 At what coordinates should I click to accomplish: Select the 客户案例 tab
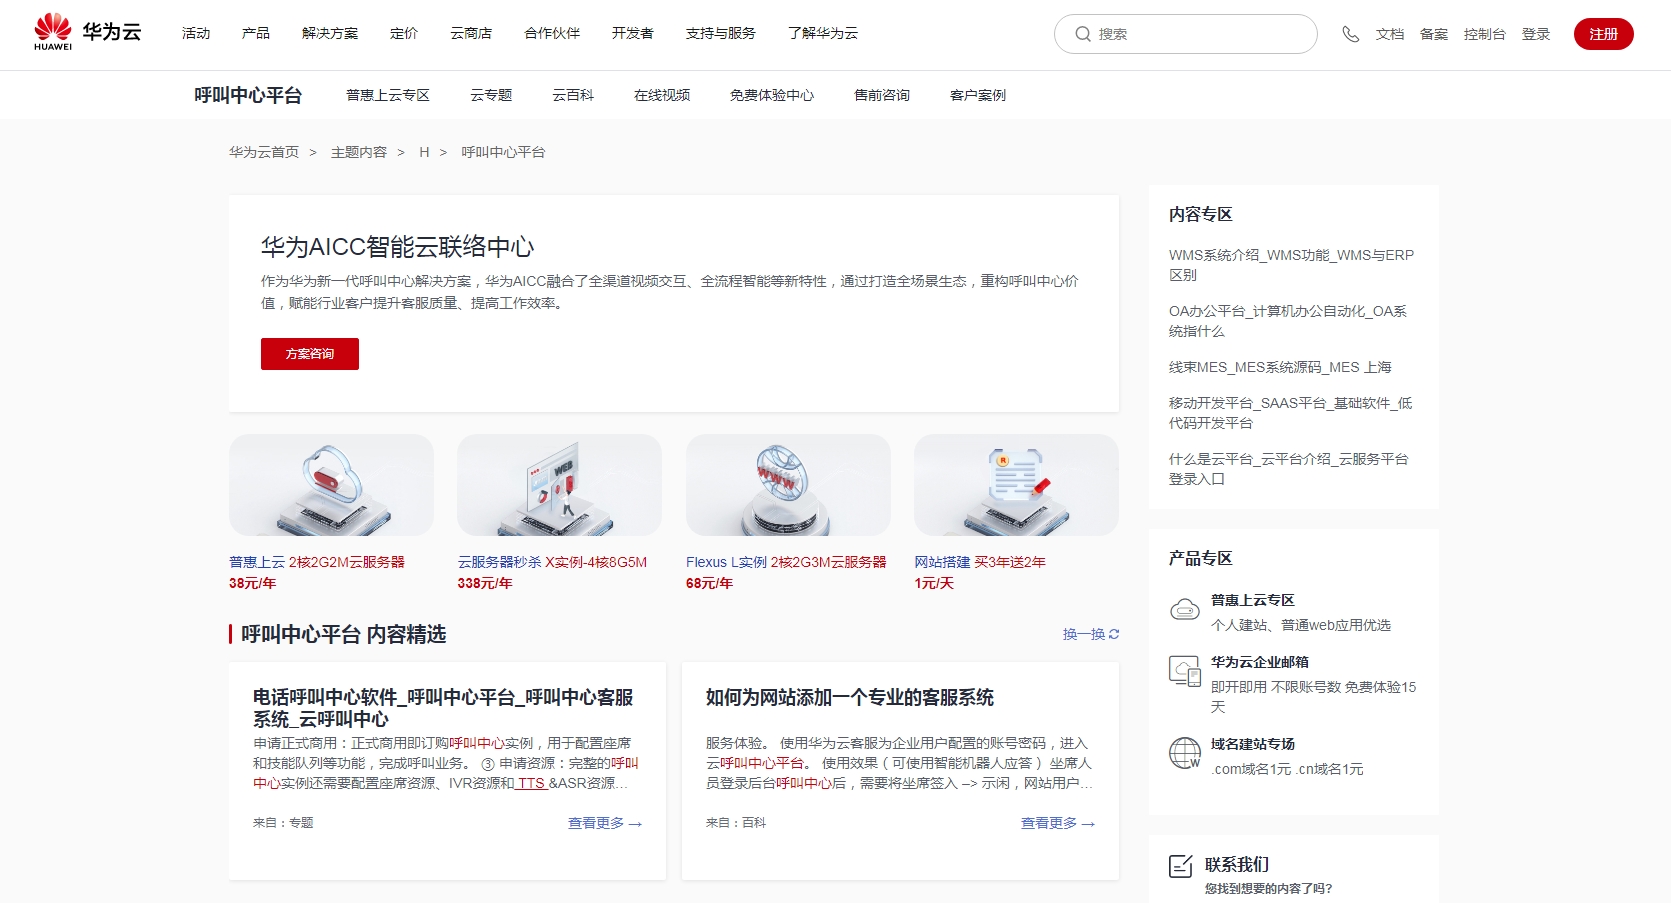978,95
